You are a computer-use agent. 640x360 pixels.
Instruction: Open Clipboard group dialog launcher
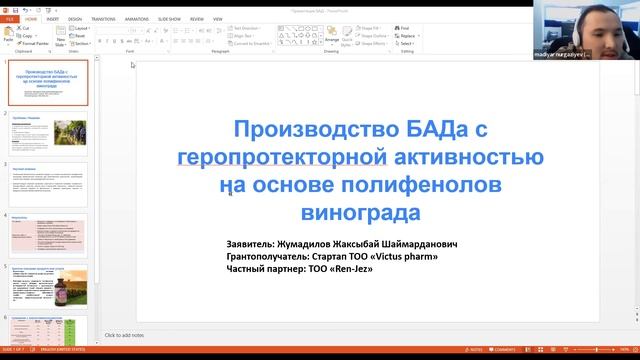click(50, 52)
